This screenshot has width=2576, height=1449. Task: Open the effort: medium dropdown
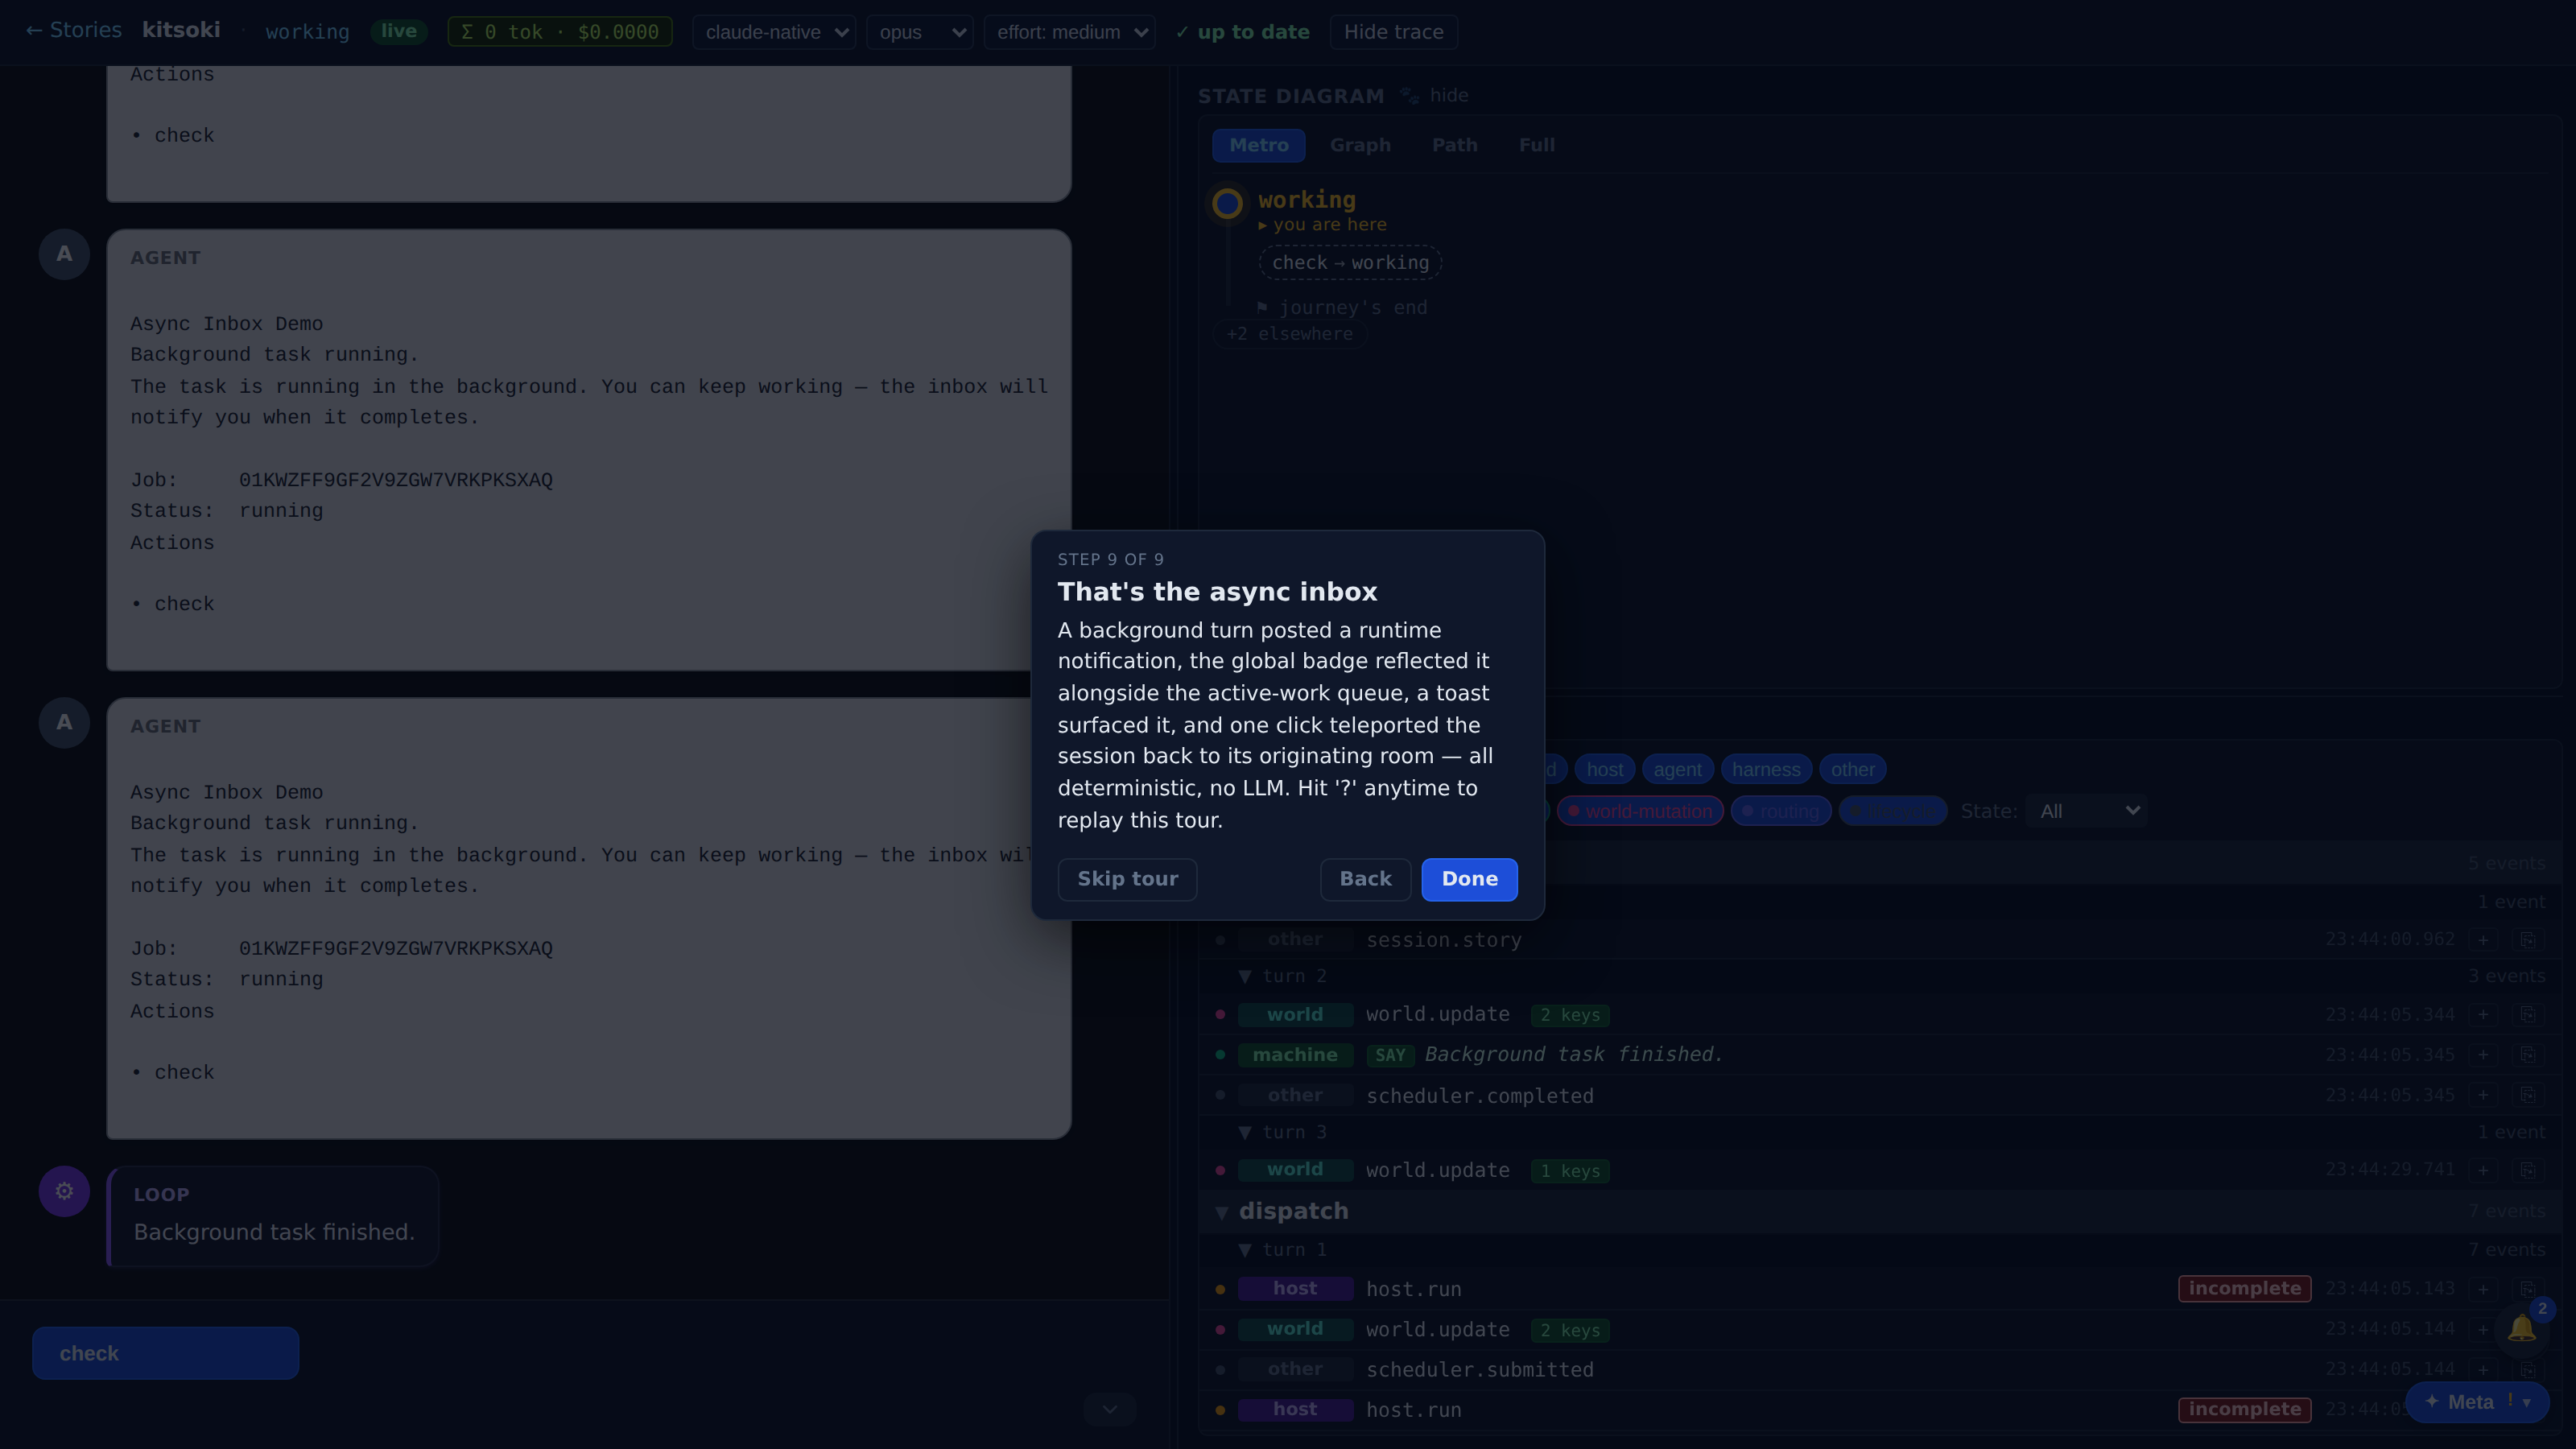1069,32
